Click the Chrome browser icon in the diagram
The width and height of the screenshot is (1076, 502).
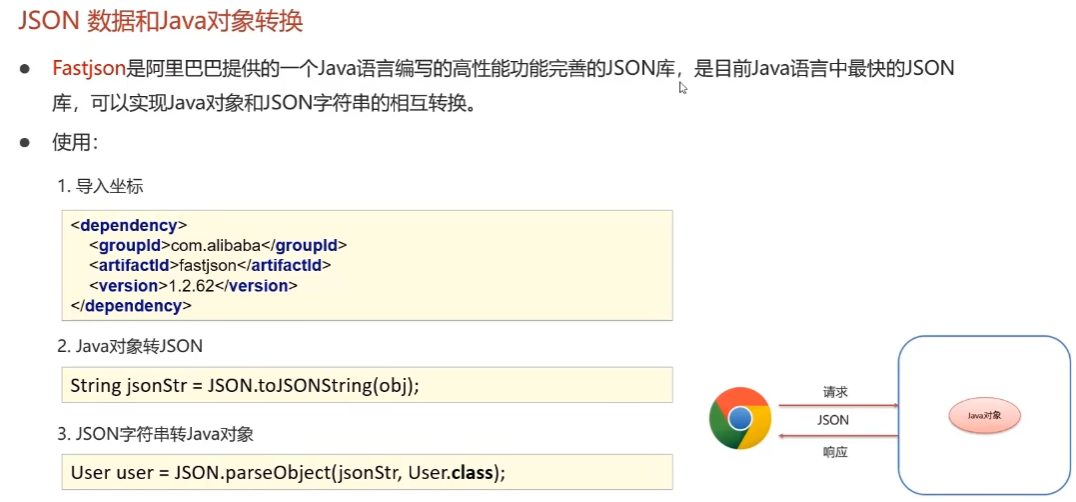[740, 418]
